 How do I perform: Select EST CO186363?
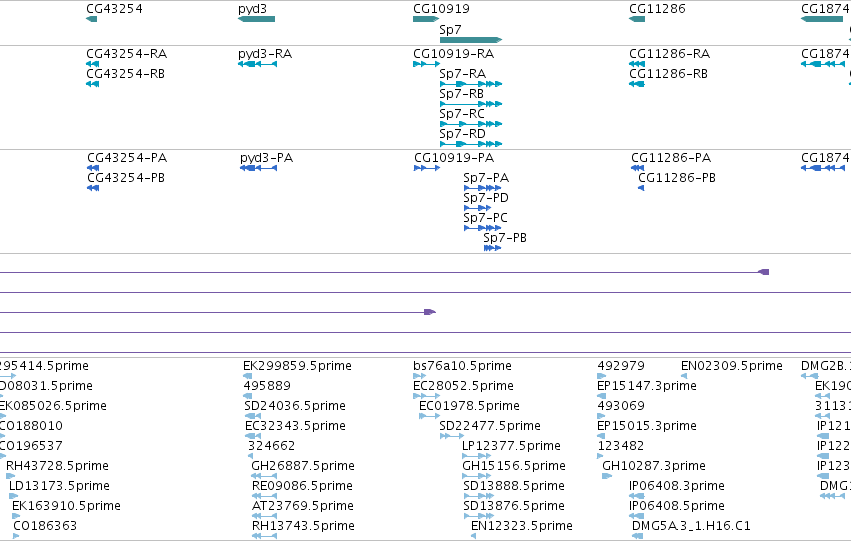(45, 526)
